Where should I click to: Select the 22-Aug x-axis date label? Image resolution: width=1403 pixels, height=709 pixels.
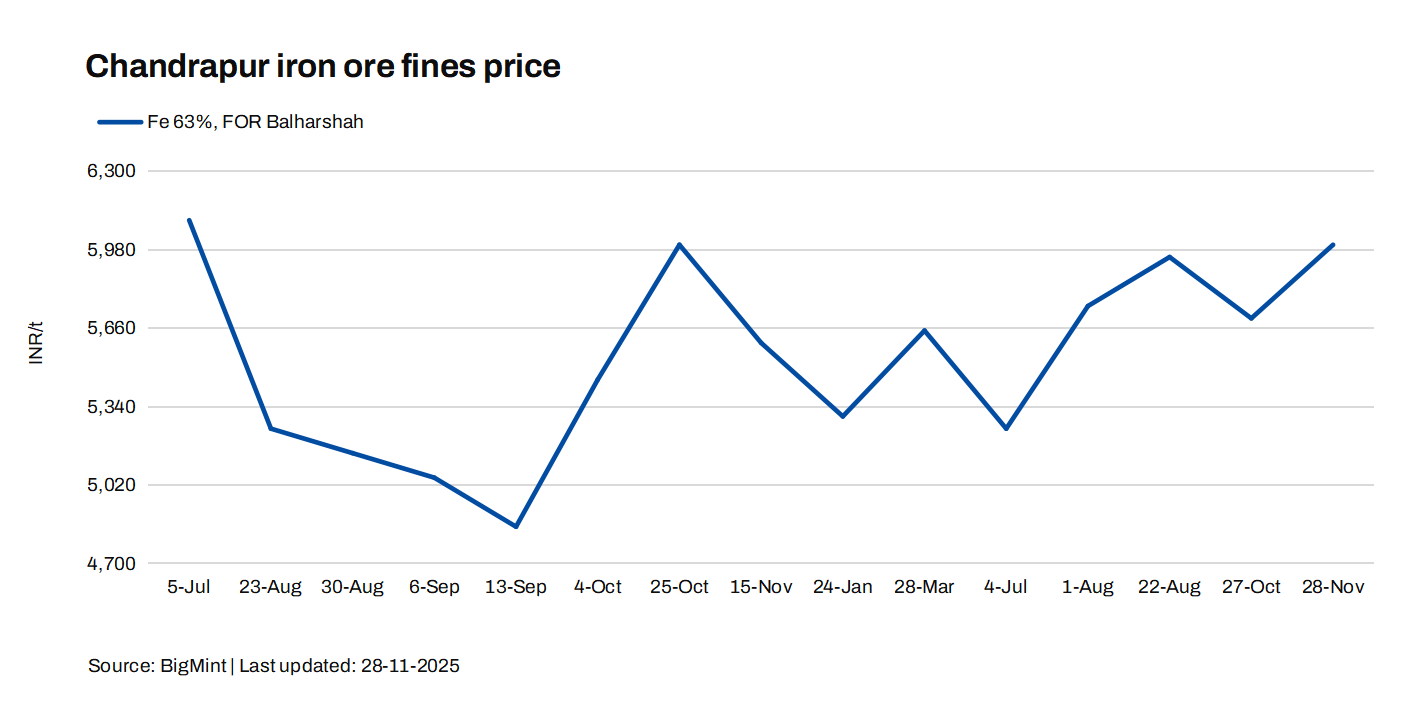[1169, 587]
